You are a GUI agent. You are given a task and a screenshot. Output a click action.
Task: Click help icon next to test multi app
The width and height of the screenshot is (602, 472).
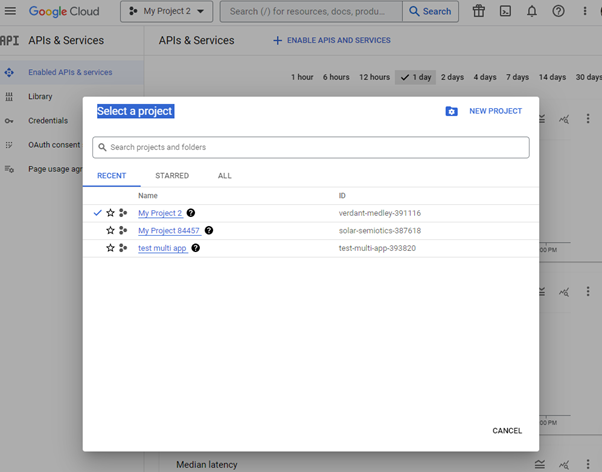click(x=196, y=248)
